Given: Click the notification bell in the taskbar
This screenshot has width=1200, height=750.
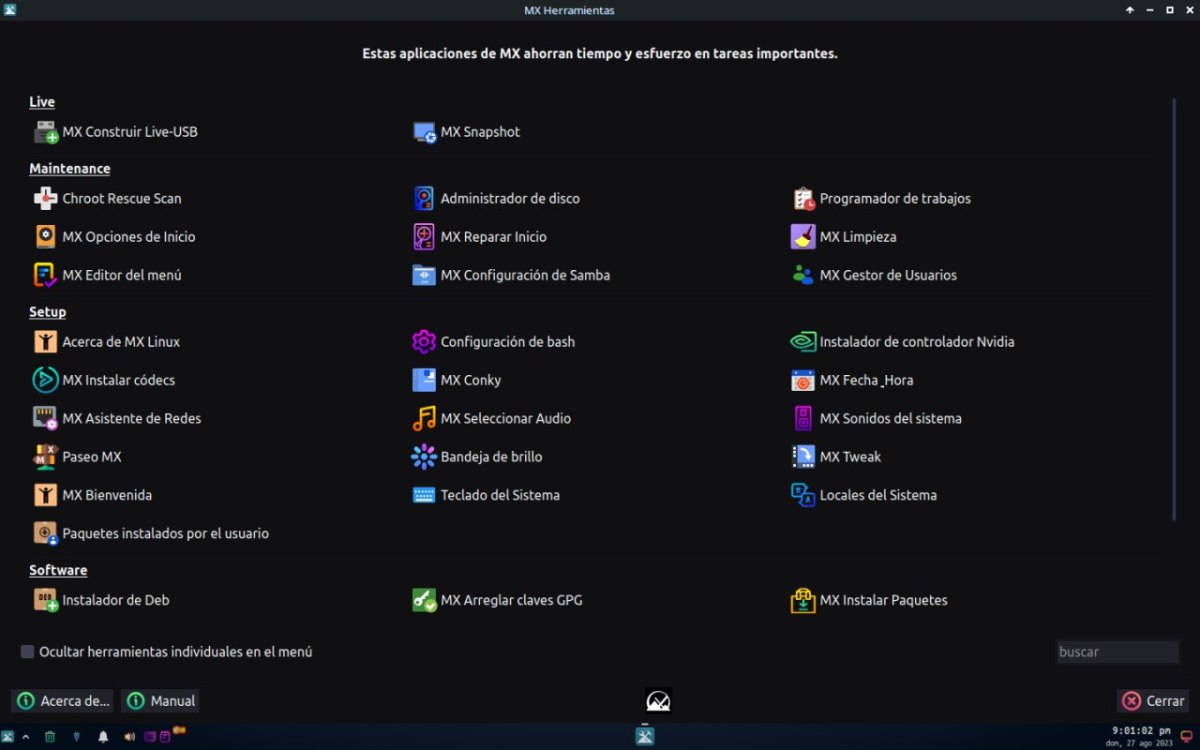Looking at the screenshot, I should pos(103,737).
